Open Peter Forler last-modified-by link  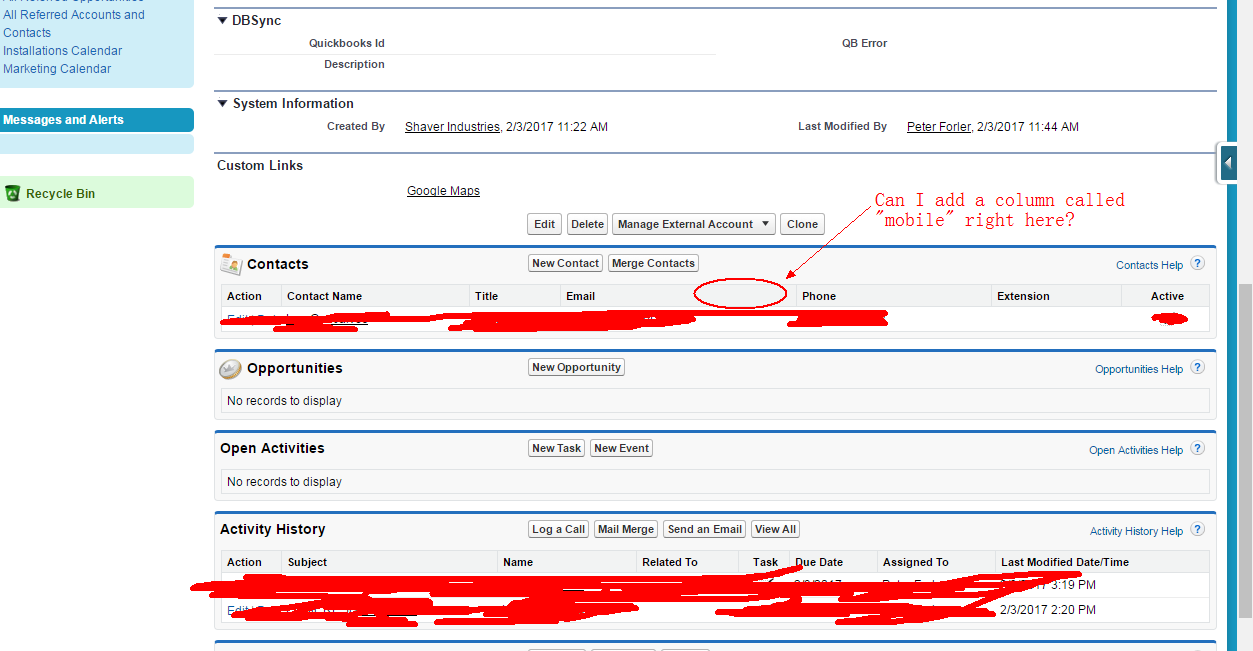(x=939, y=127)
